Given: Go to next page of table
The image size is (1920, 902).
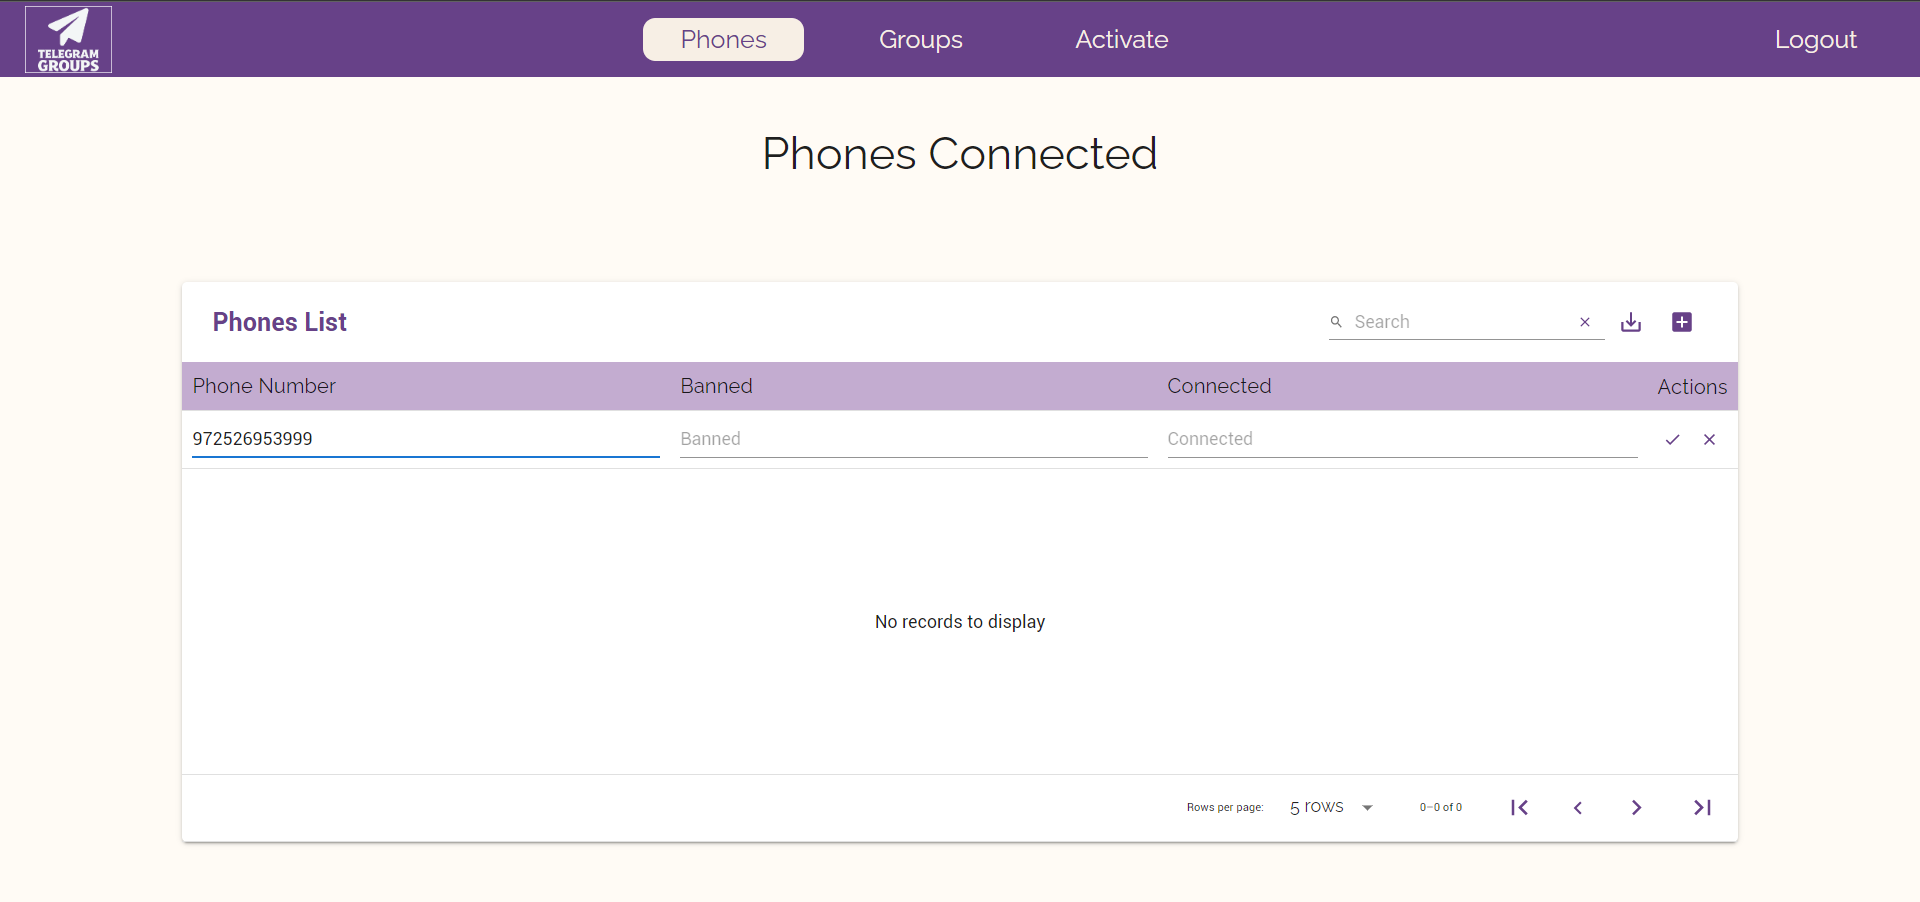Looking at the screenshot, I should point(1636,808).
